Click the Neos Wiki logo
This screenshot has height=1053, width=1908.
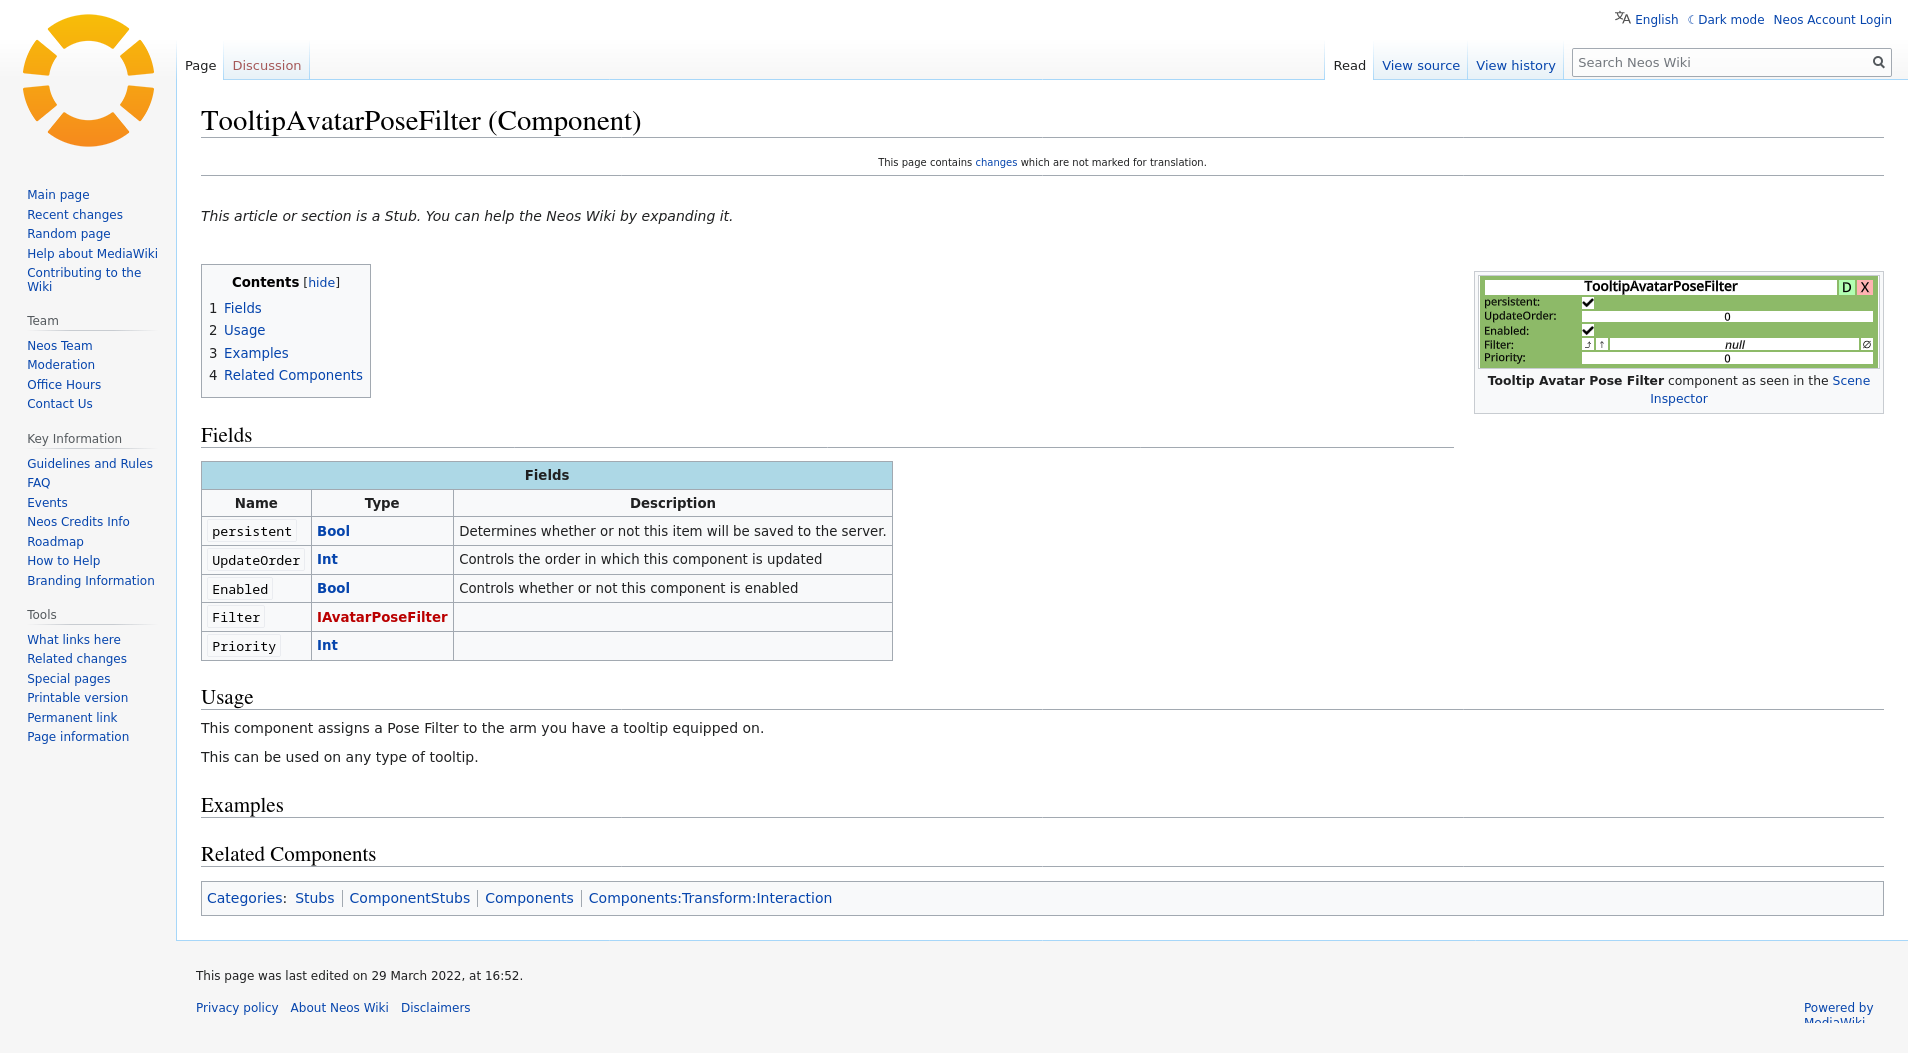click(88, 81)
